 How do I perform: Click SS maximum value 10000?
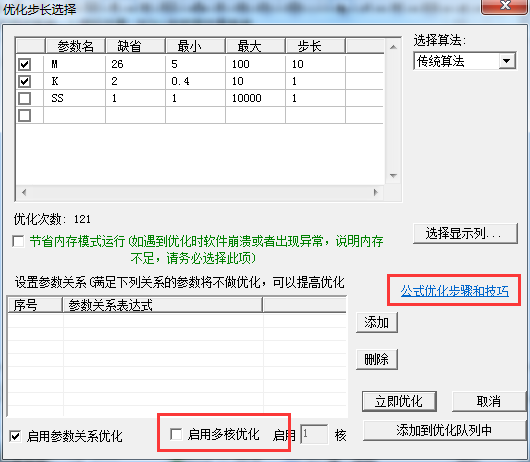[256, 98]
